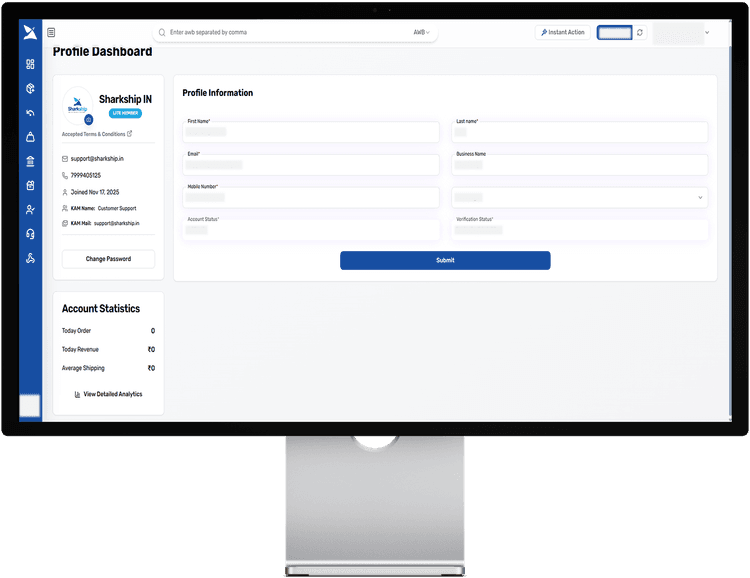Click the Verification Status field

click(579, 230)
